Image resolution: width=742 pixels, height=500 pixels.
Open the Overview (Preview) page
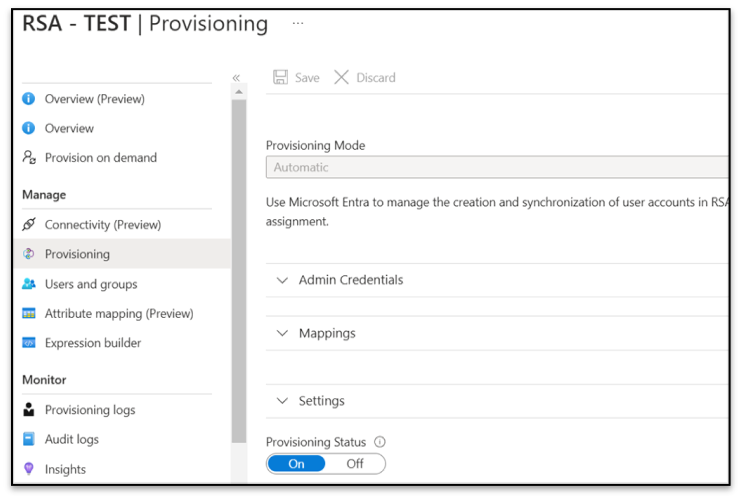coord(94,99)
